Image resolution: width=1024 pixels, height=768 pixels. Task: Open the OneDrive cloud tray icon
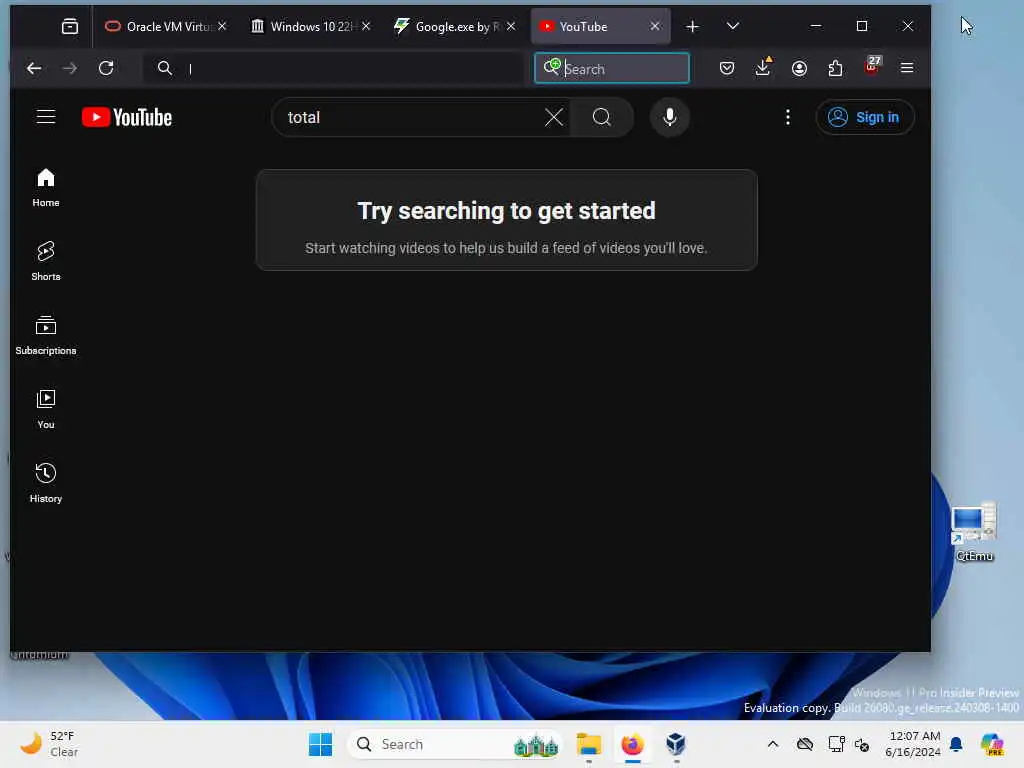pos(805,744)
